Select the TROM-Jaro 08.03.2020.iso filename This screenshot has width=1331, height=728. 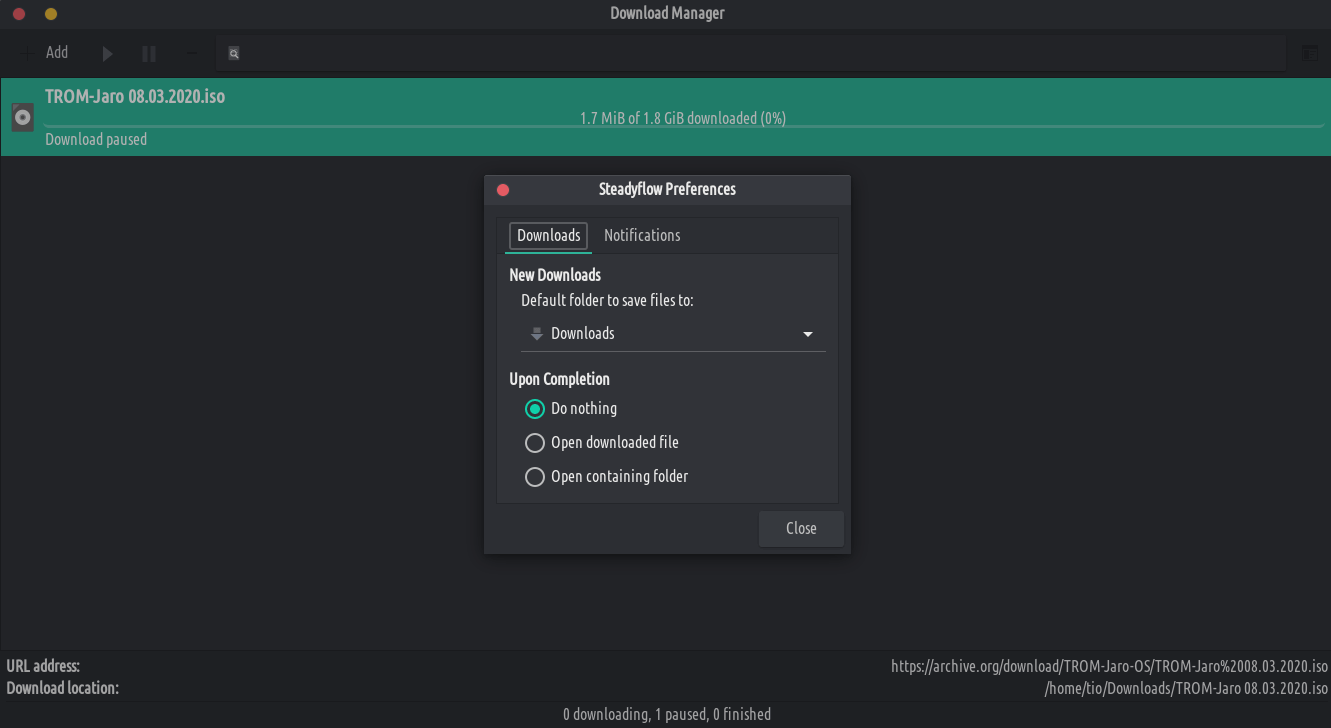[135, 97]
